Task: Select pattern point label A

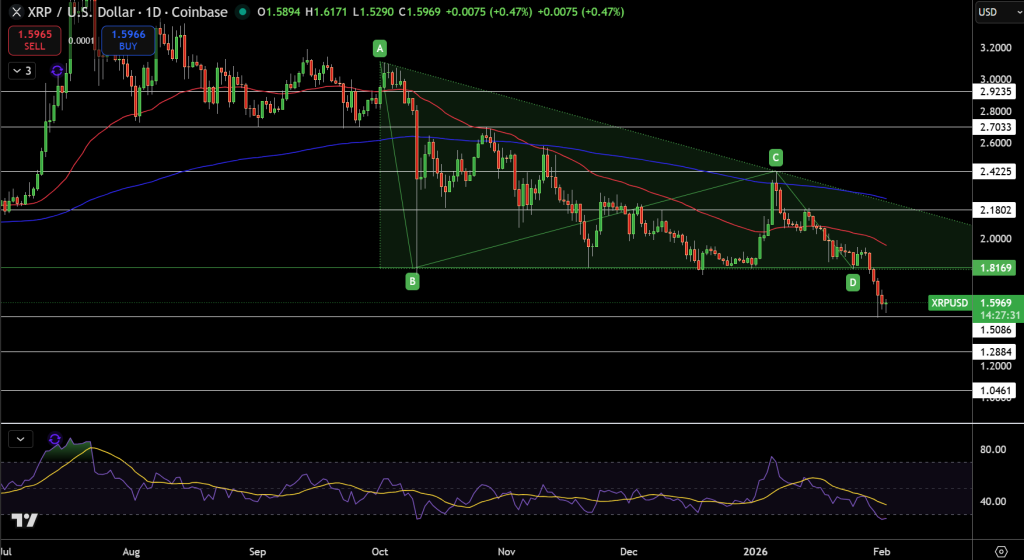Action: click(379, 48)
